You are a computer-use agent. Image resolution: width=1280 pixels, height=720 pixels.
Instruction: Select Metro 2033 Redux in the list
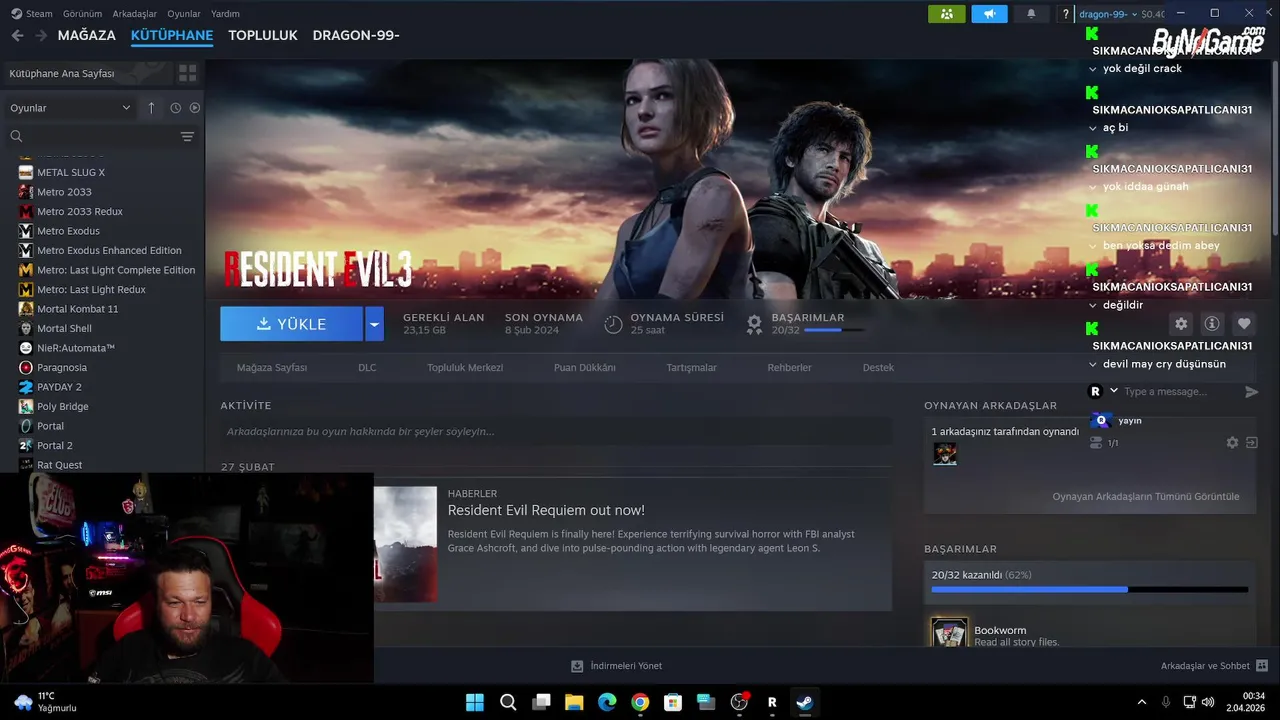pyautogui.click(x=80, y=211)
